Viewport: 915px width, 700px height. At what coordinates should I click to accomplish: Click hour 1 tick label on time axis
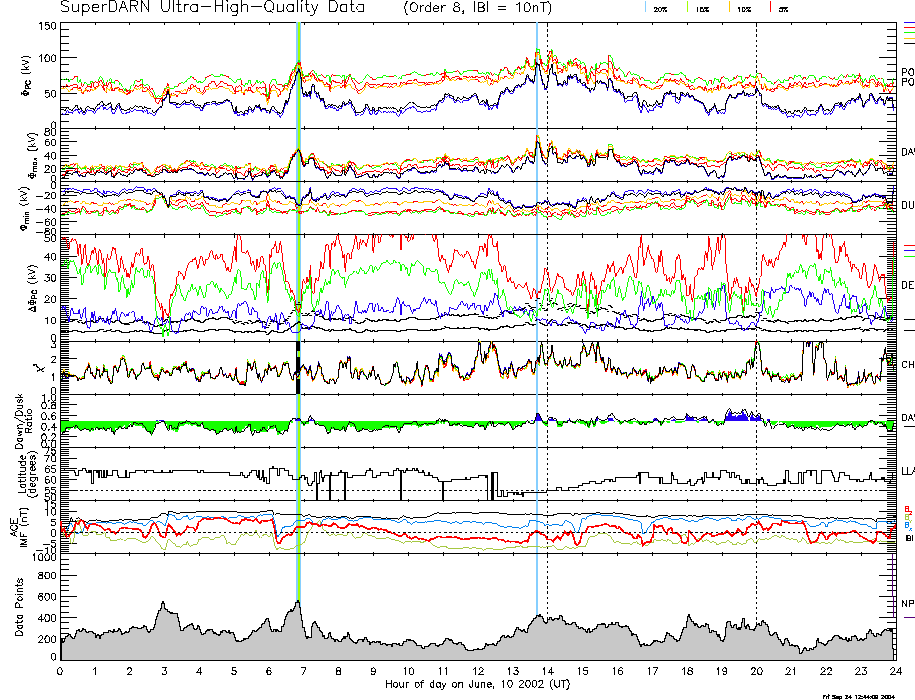95,671
